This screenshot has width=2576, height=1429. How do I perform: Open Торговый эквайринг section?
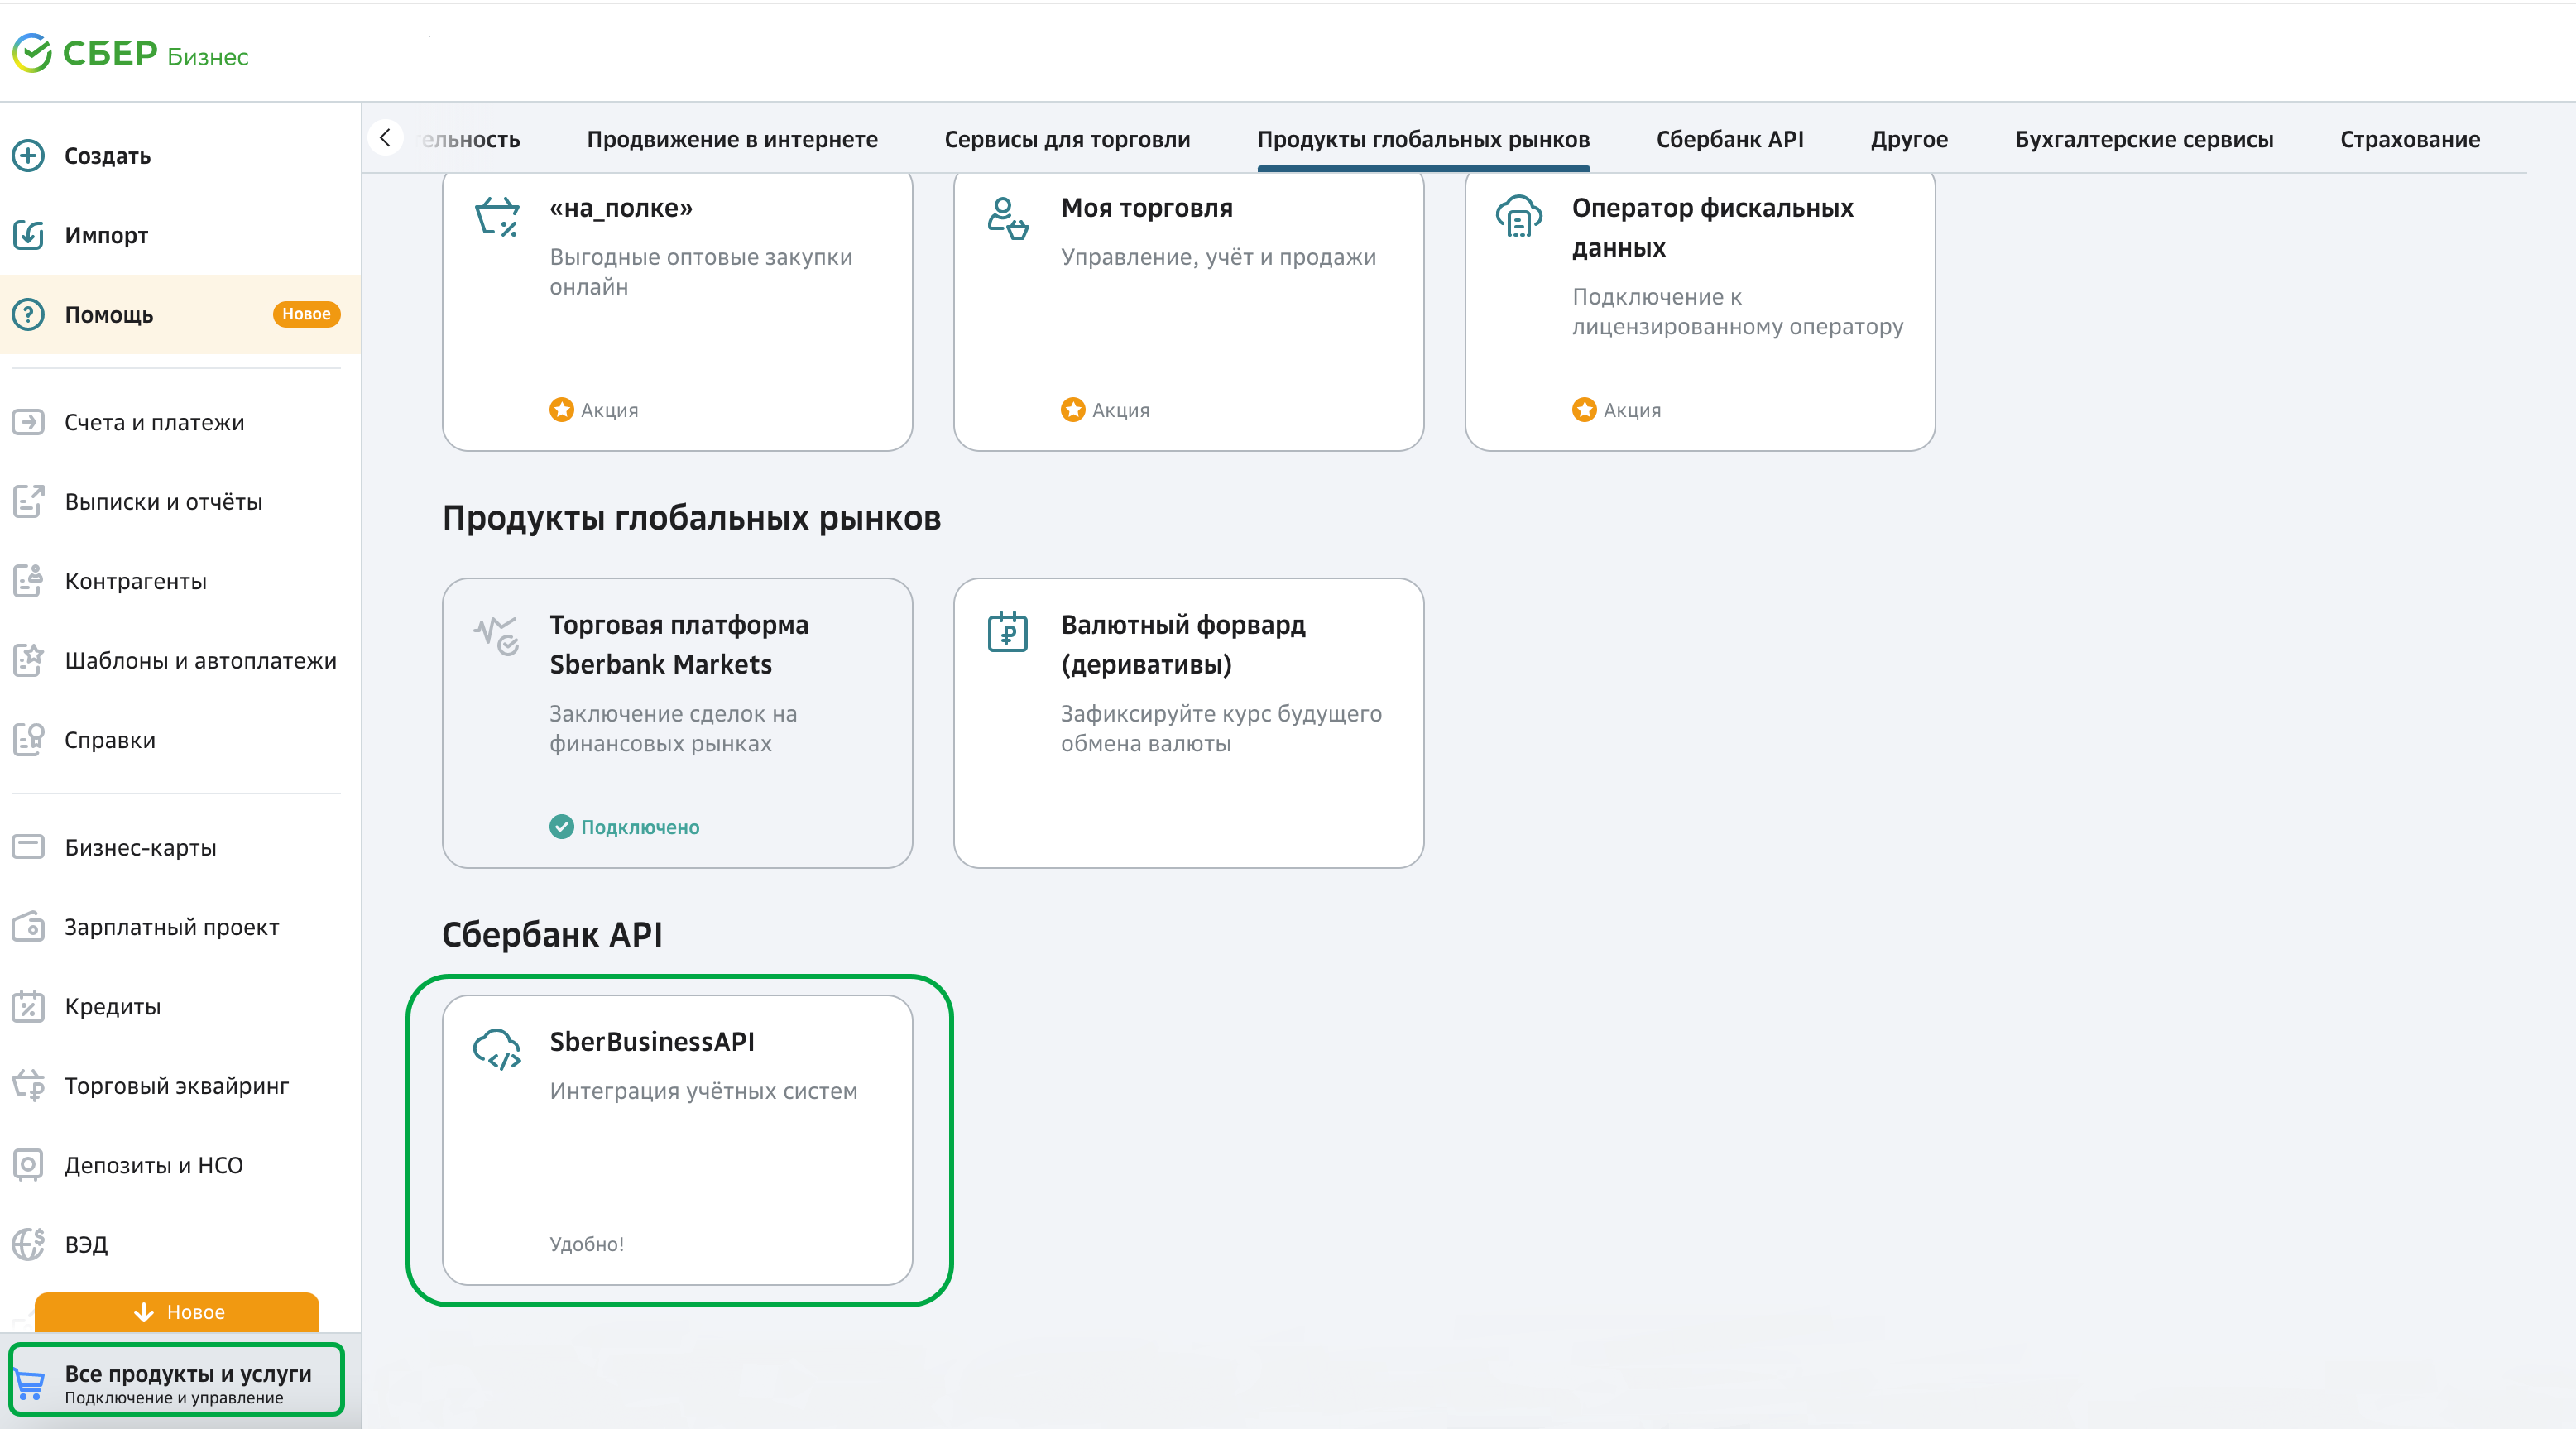point(180,1086)
